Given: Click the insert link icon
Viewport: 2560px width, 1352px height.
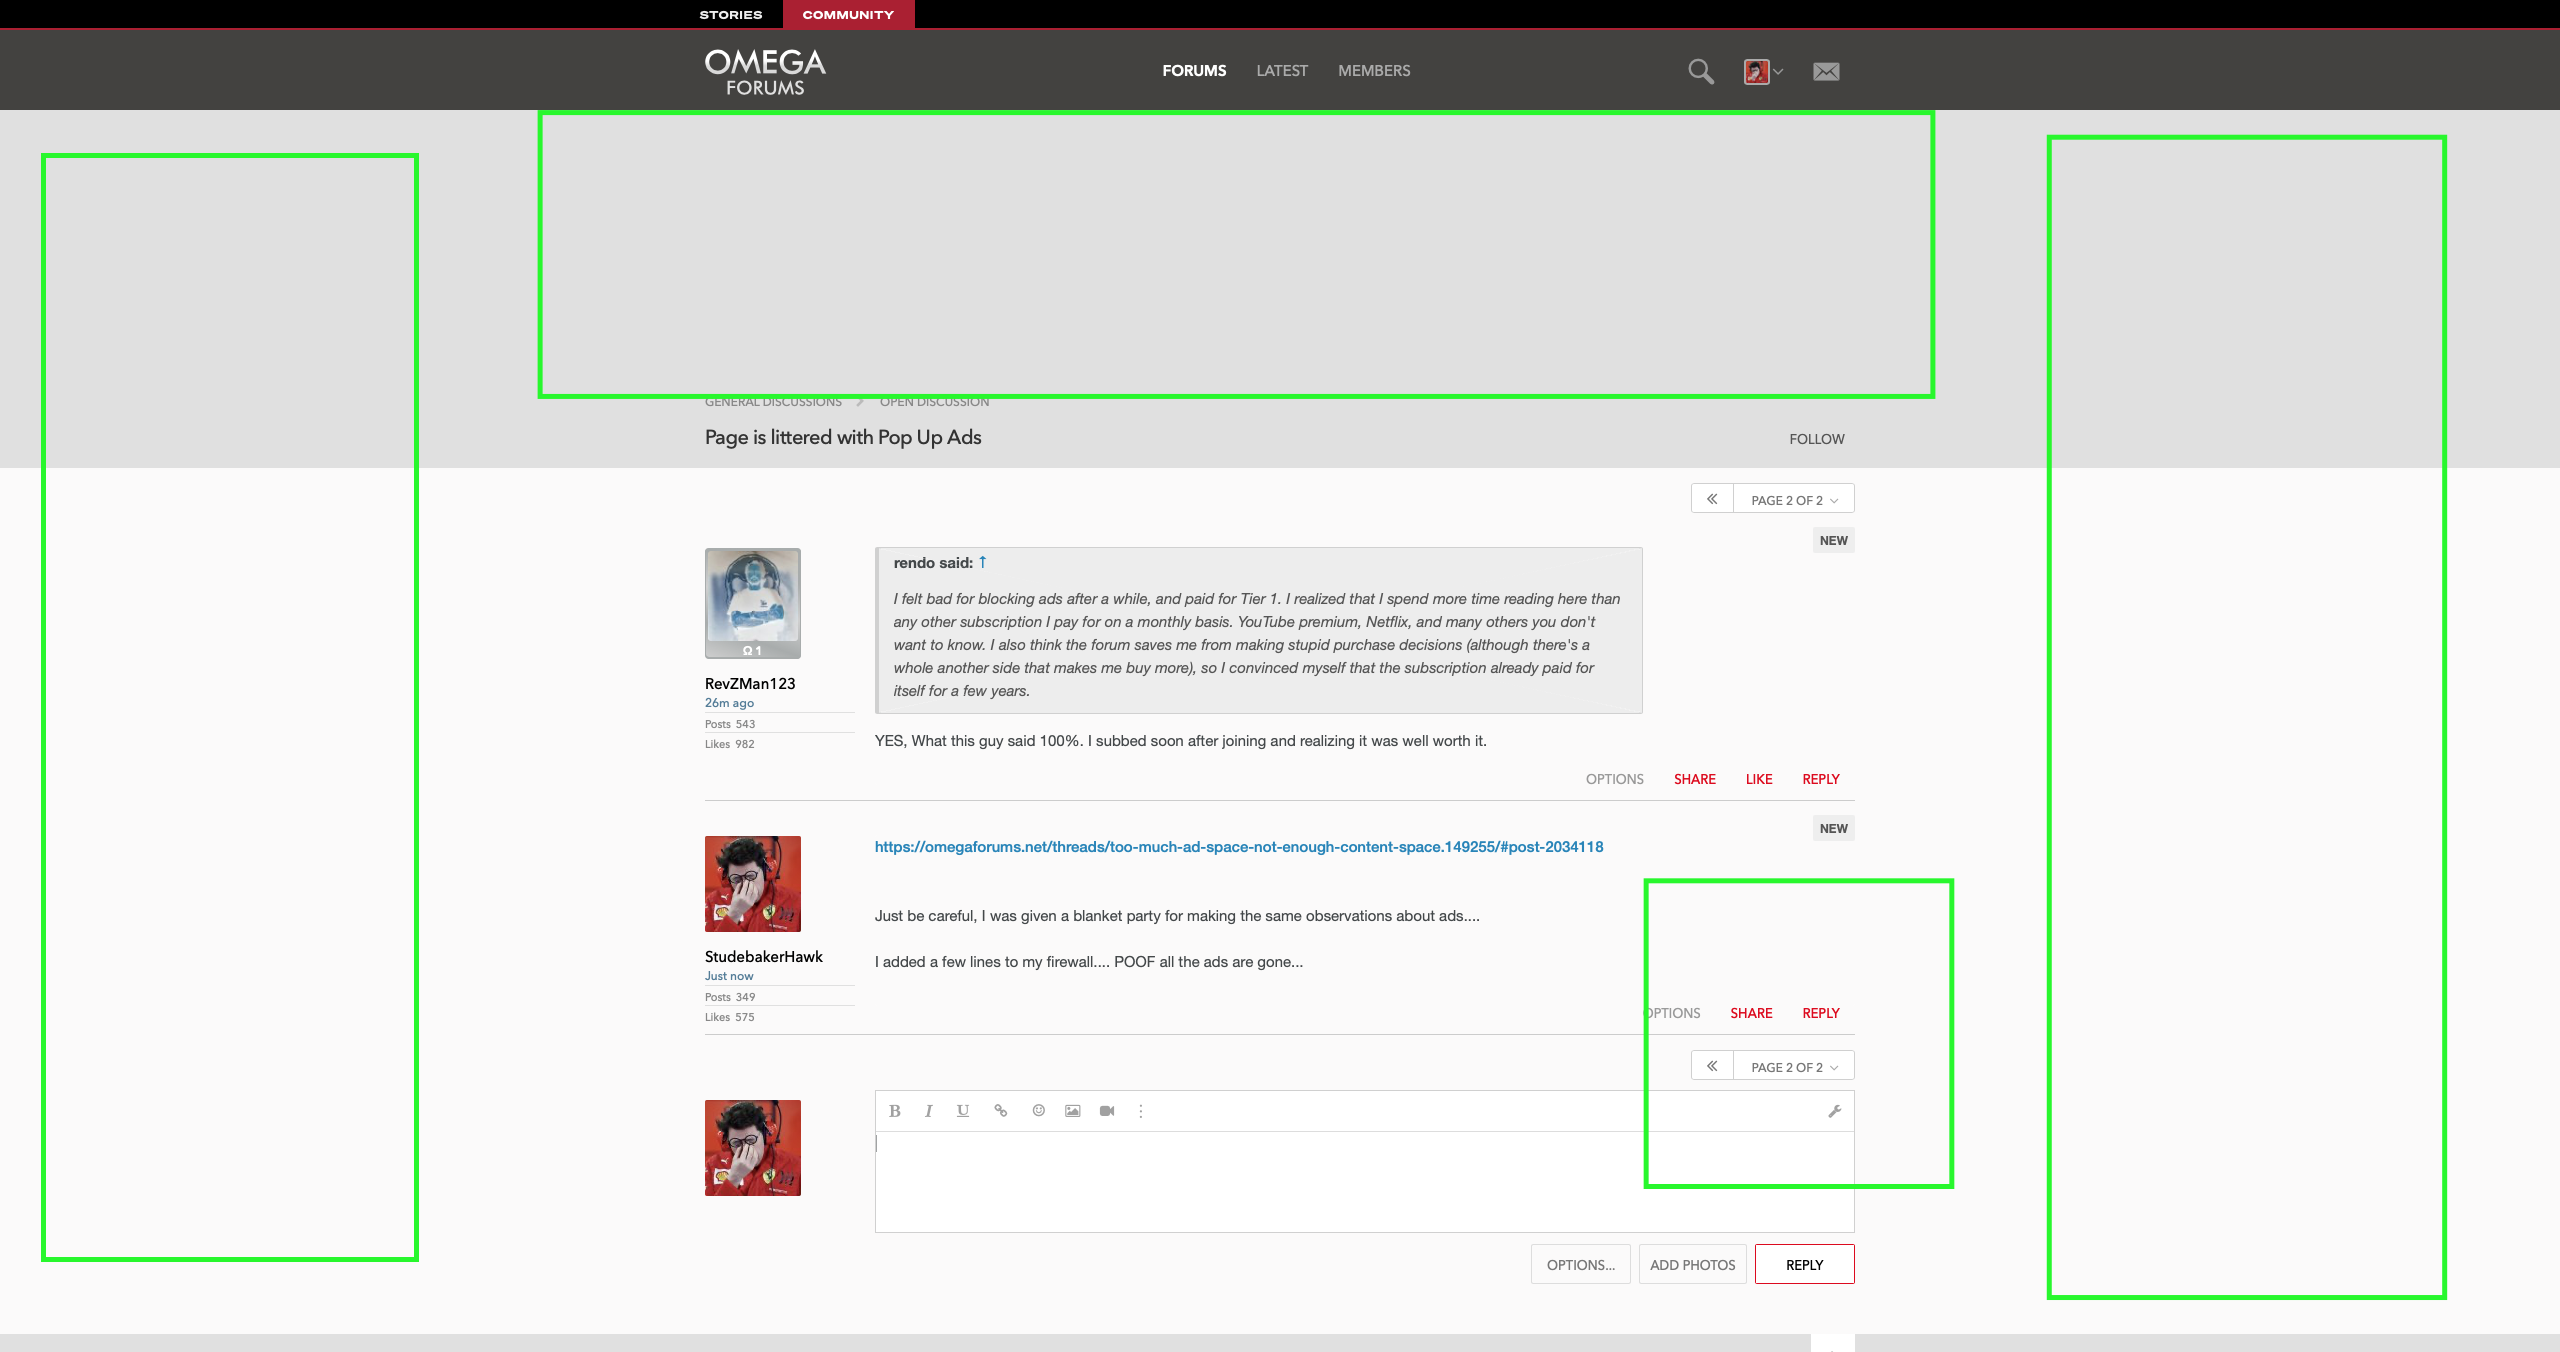Looking at the screenshot, I should (1000, 1111).
